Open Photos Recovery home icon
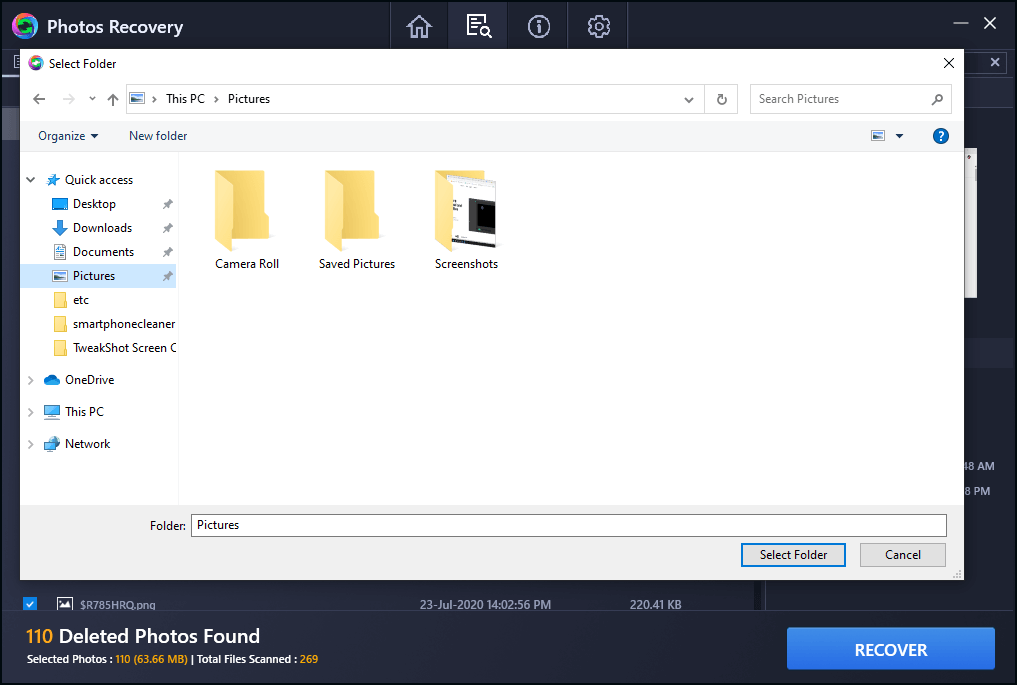This screenshot has width=1017, height=685. tap(419, 27)
